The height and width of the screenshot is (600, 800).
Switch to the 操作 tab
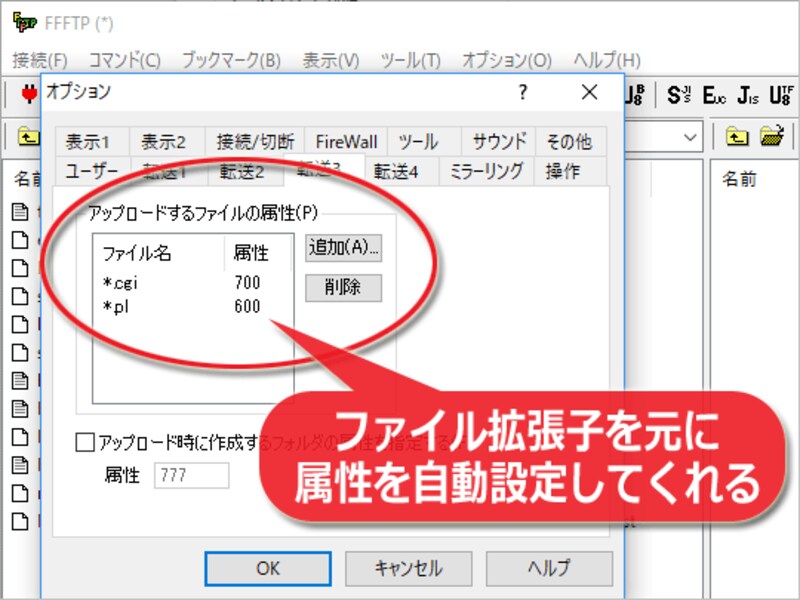click(x=568, y=171)
